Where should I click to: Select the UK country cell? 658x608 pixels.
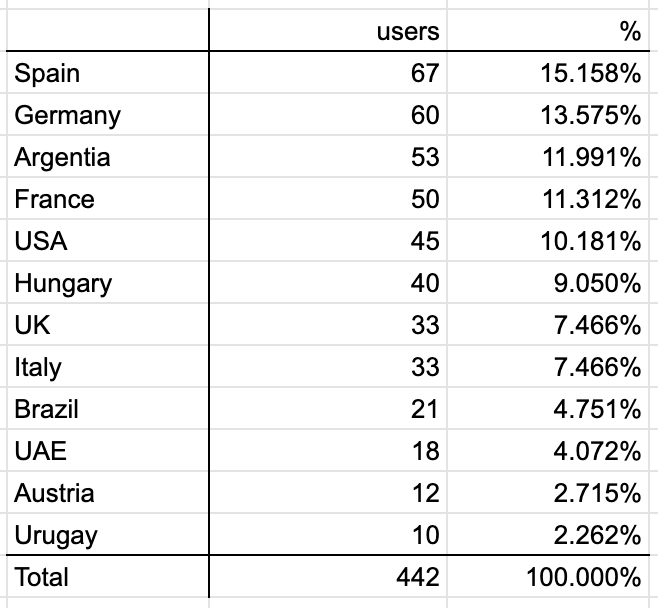click(x=108, y=324)
